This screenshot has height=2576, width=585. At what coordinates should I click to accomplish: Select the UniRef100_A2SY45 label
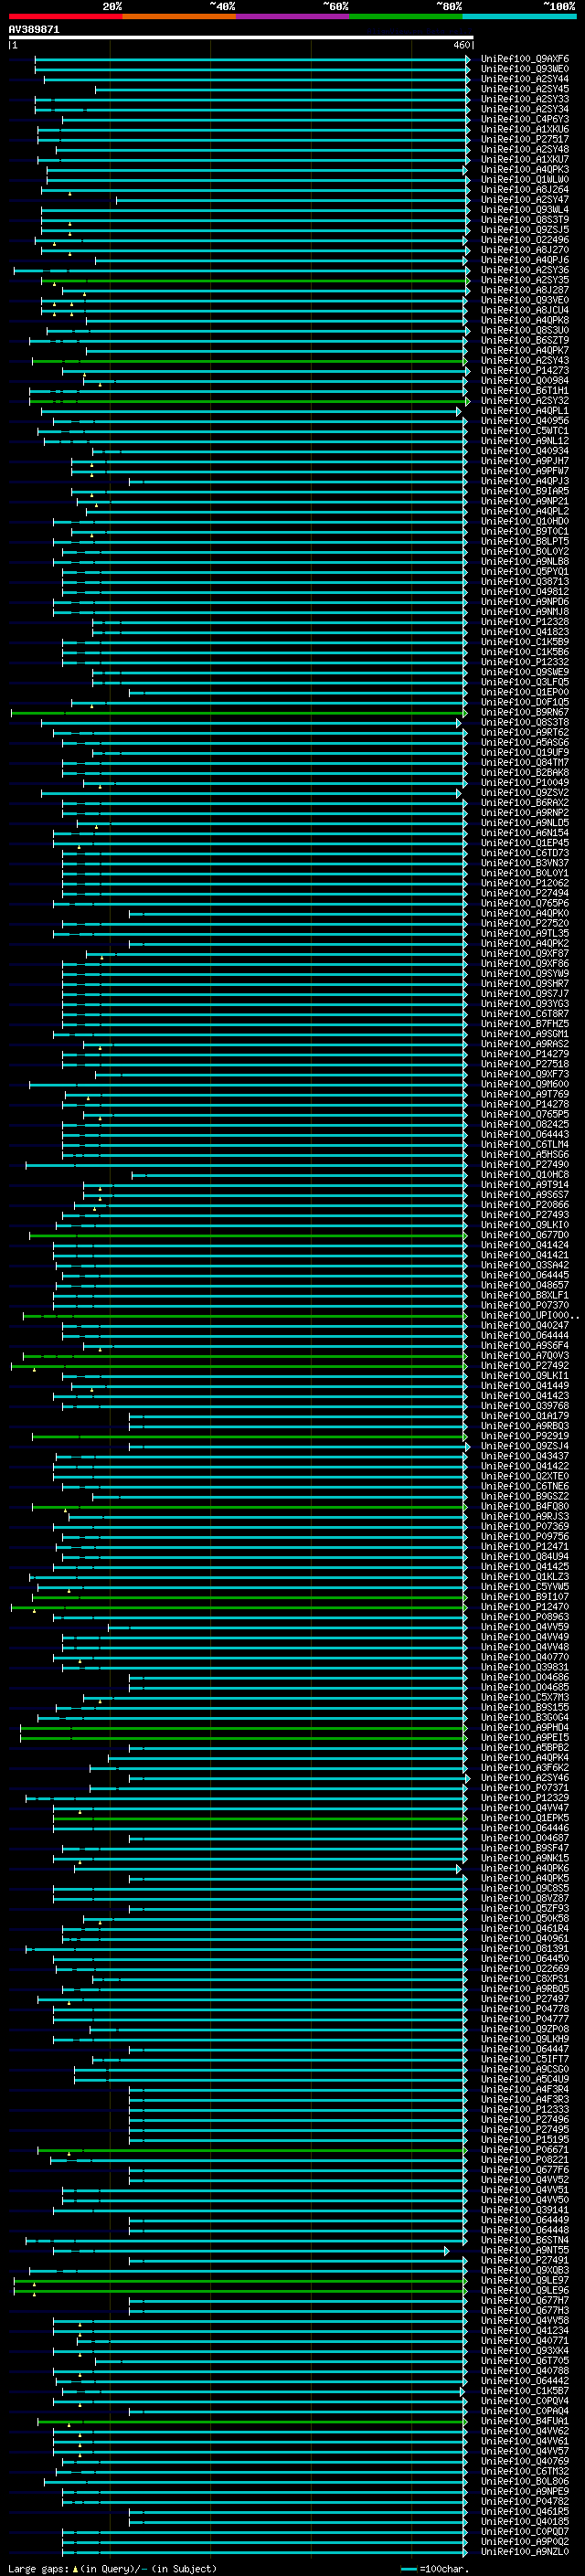click(525, 89)
